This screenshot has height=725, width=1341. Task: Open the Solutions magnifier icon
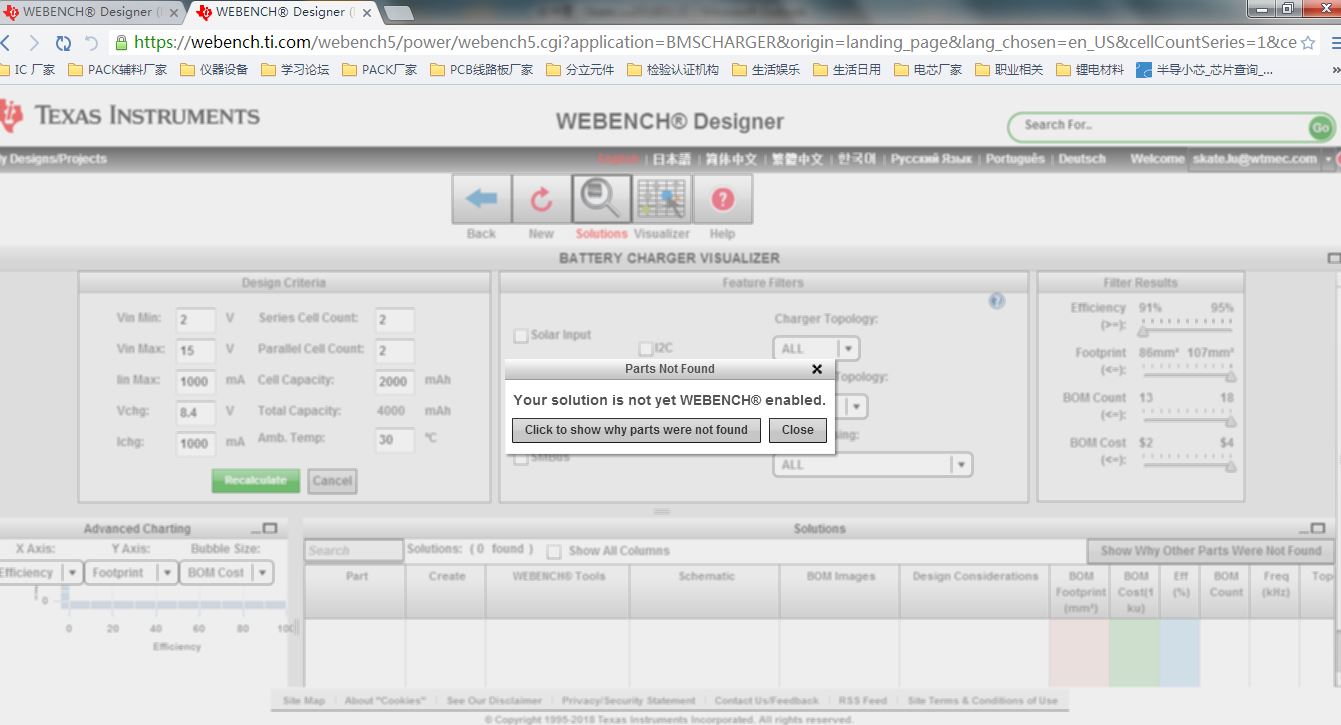601,200
